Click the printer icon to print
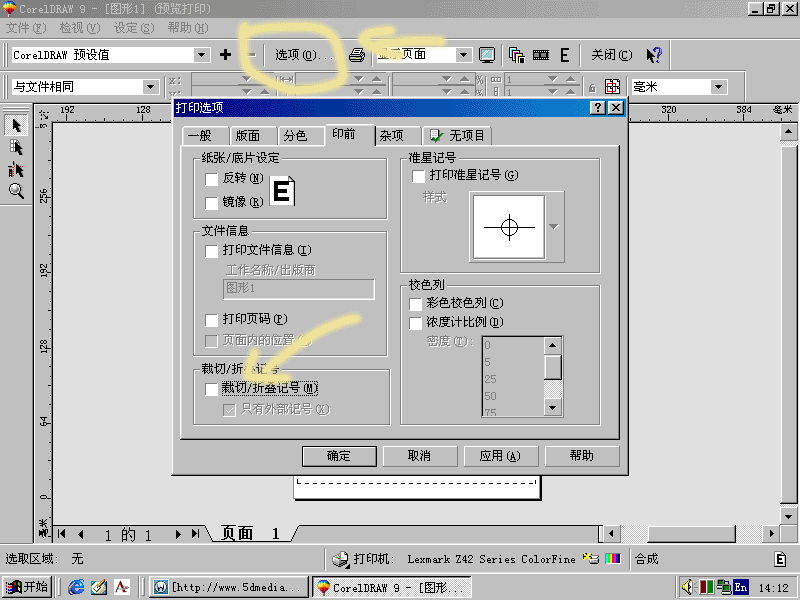Image resolution: width=800 pixels, height=600 pixels. point(357,55)
